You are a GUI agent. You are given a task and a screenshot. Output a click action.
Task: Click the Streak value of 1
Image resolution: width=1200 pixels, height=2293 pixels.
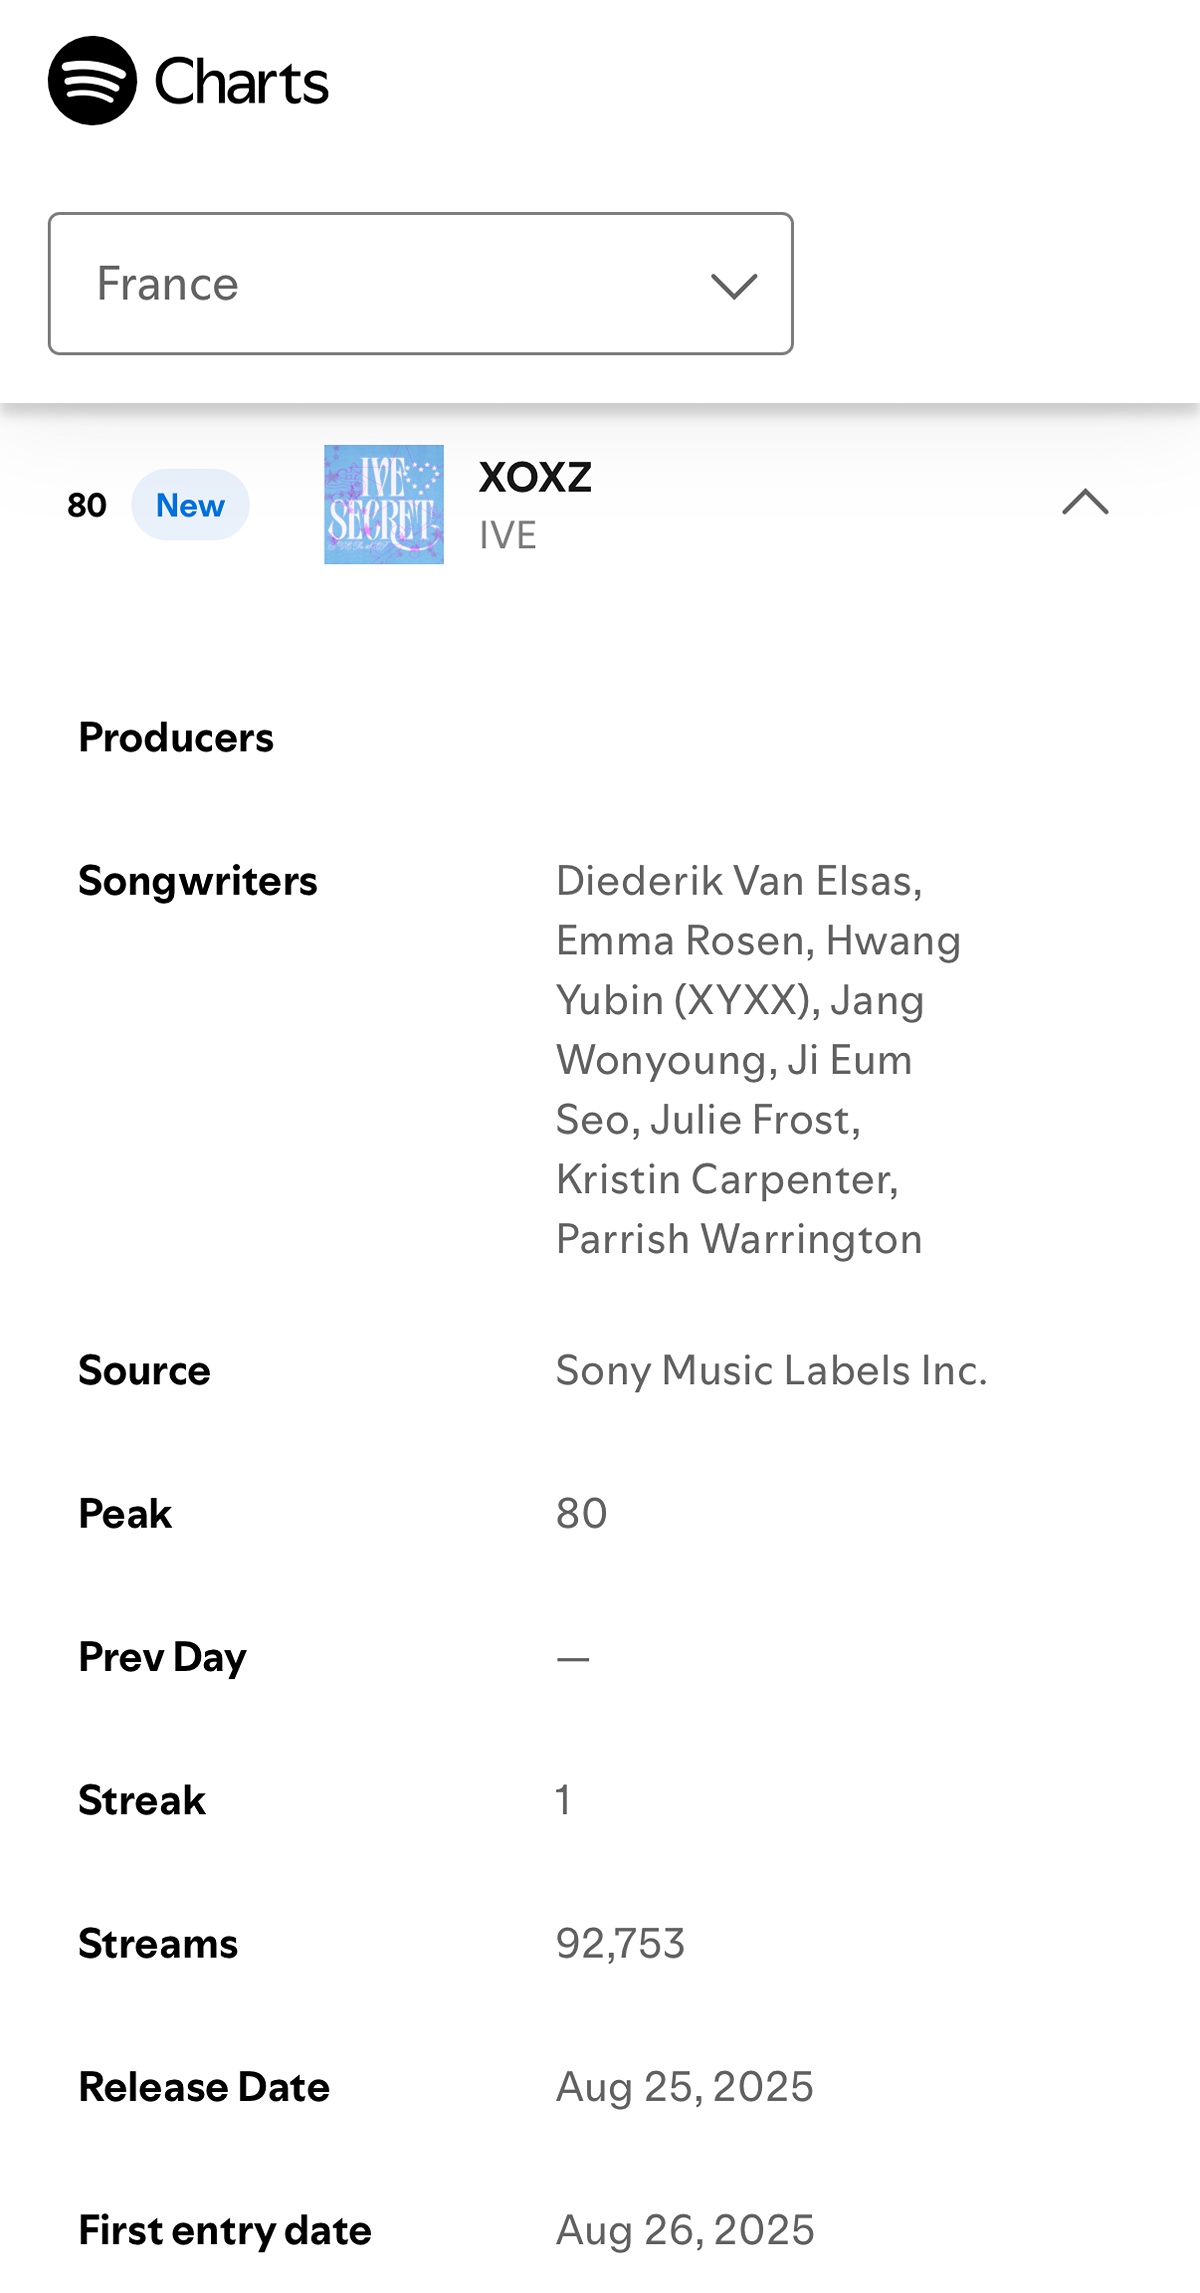pos(563,1801)
